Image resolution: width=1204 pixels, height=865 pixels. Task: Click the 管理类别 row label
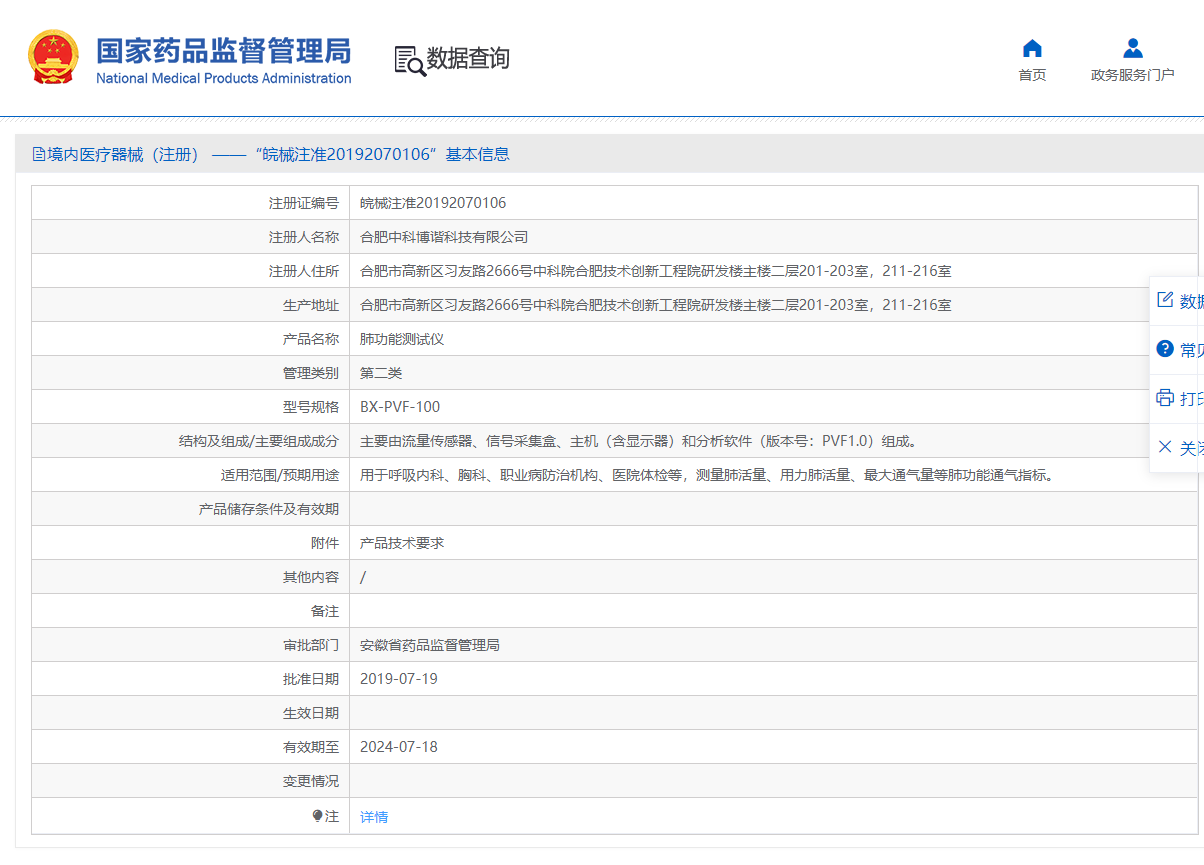311,373
